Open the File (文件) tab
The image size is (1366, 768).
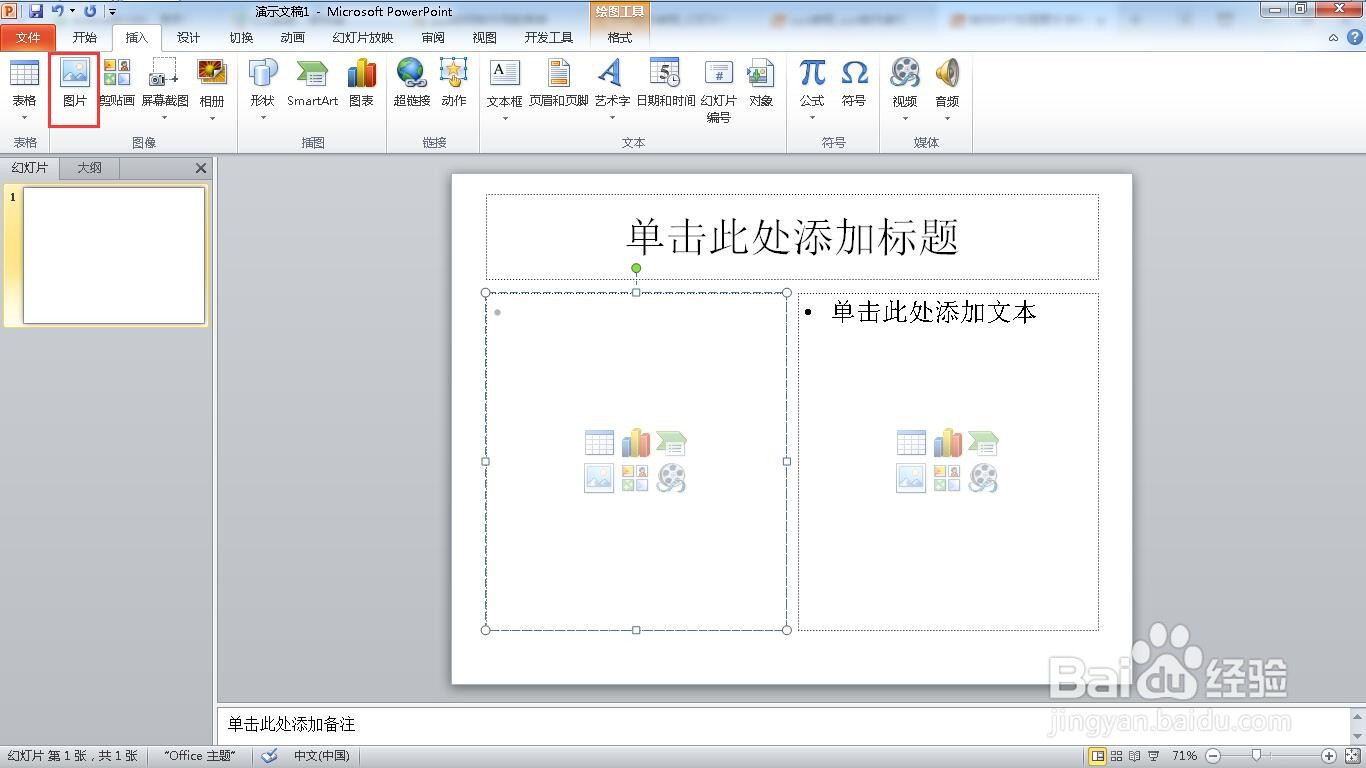coord(28,38)
